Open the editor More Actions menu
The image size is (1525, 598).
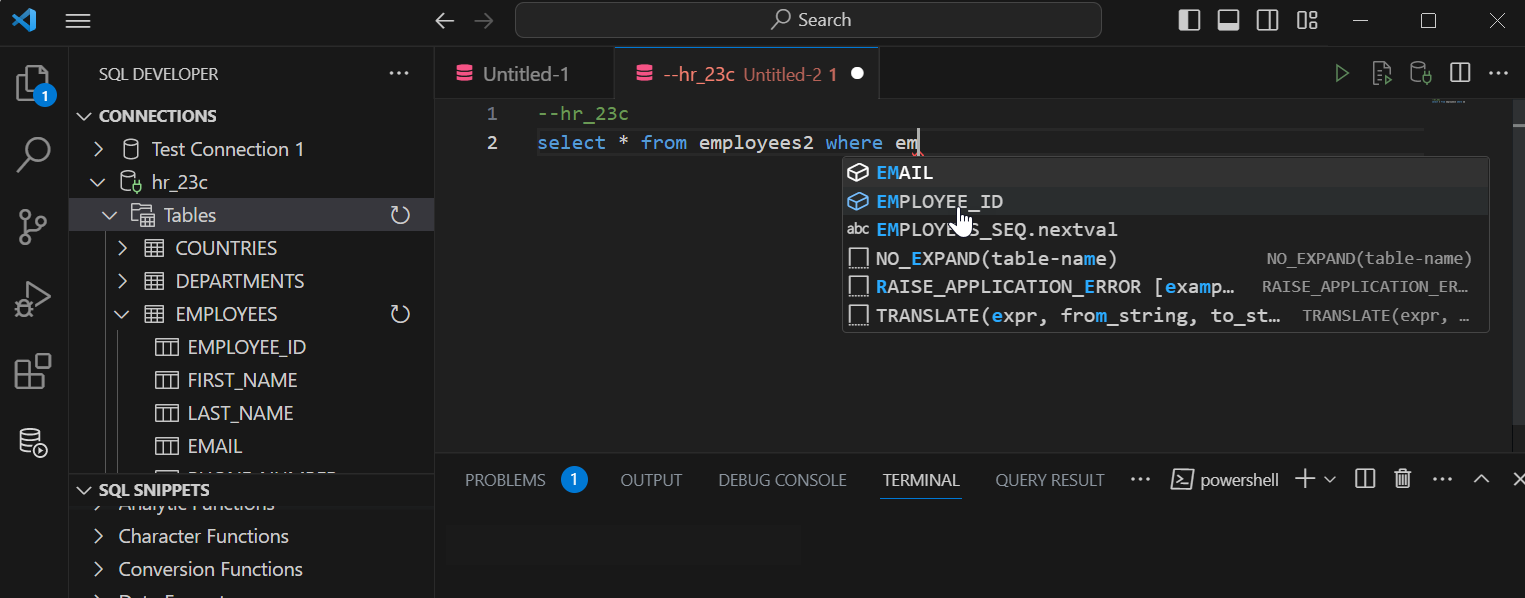coord(1498,72)
